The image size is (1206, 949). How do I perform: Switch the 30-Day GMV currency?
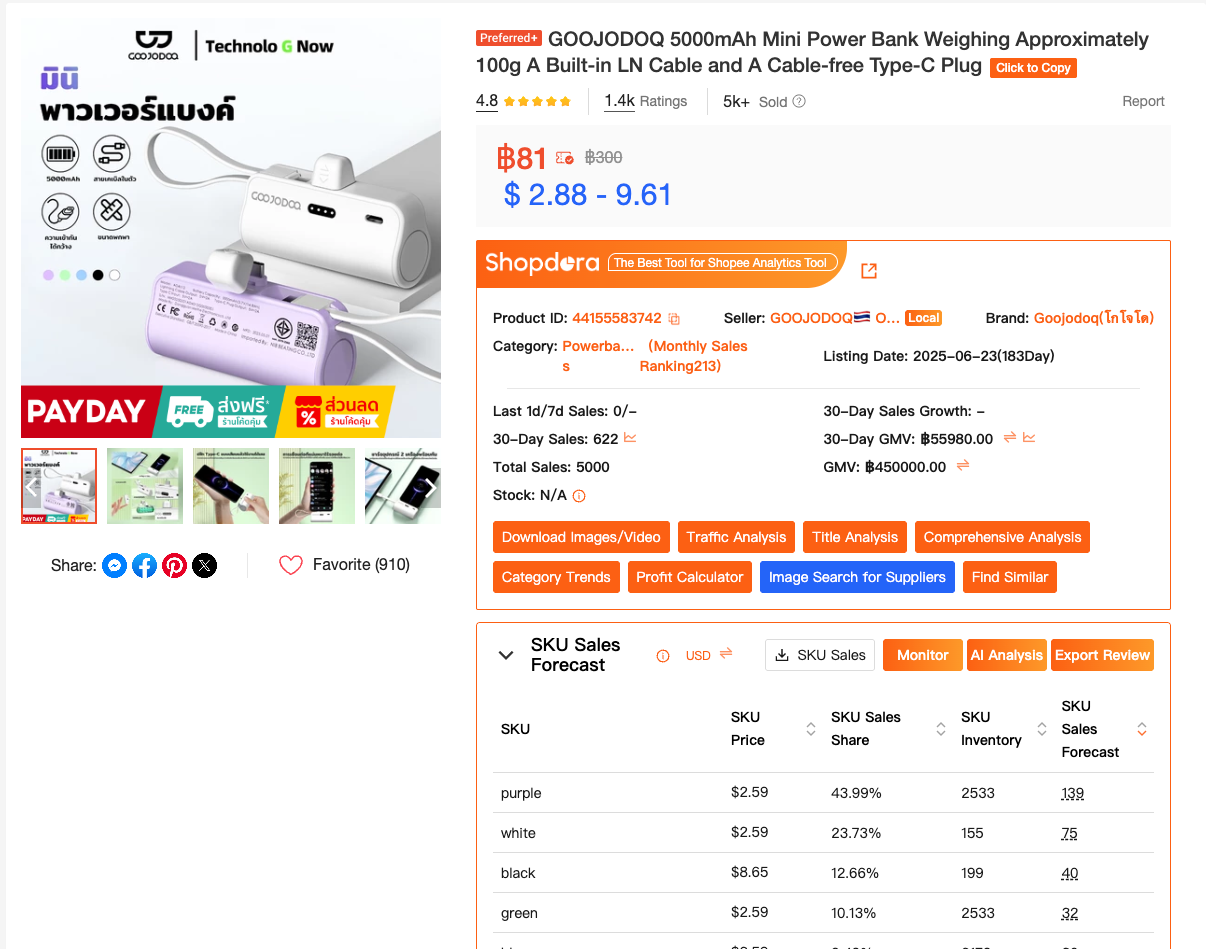(1010, 438)
